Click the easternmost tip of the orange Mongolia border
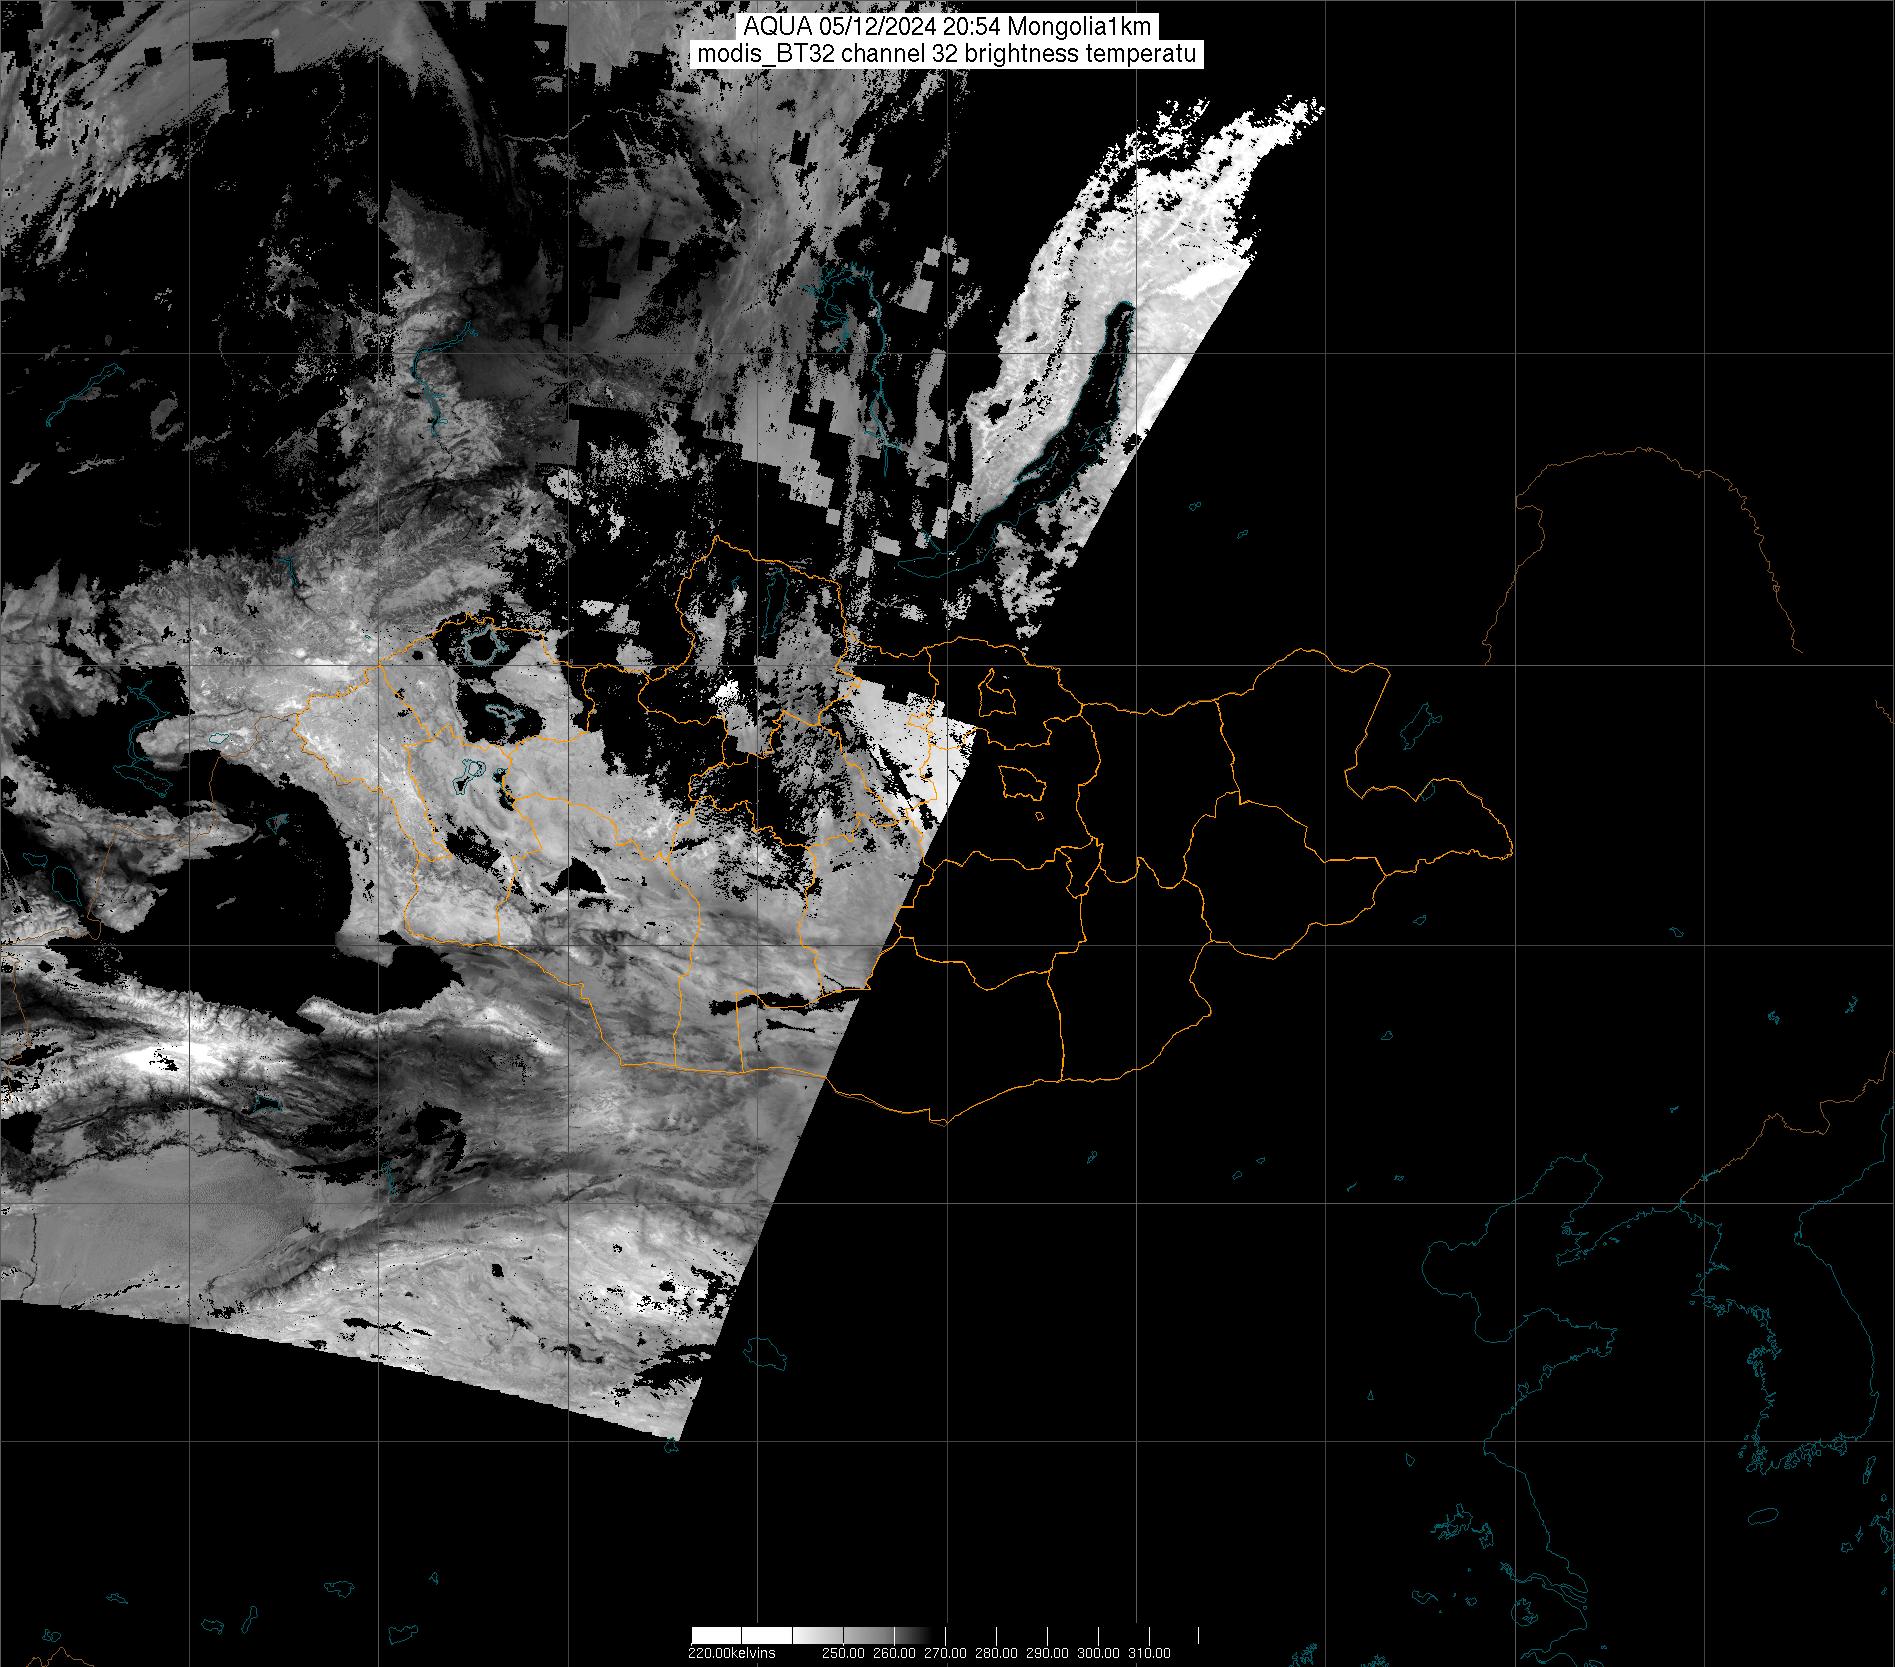The height and width of the screenshot is (1667, 1895). tap(1511, 852)
